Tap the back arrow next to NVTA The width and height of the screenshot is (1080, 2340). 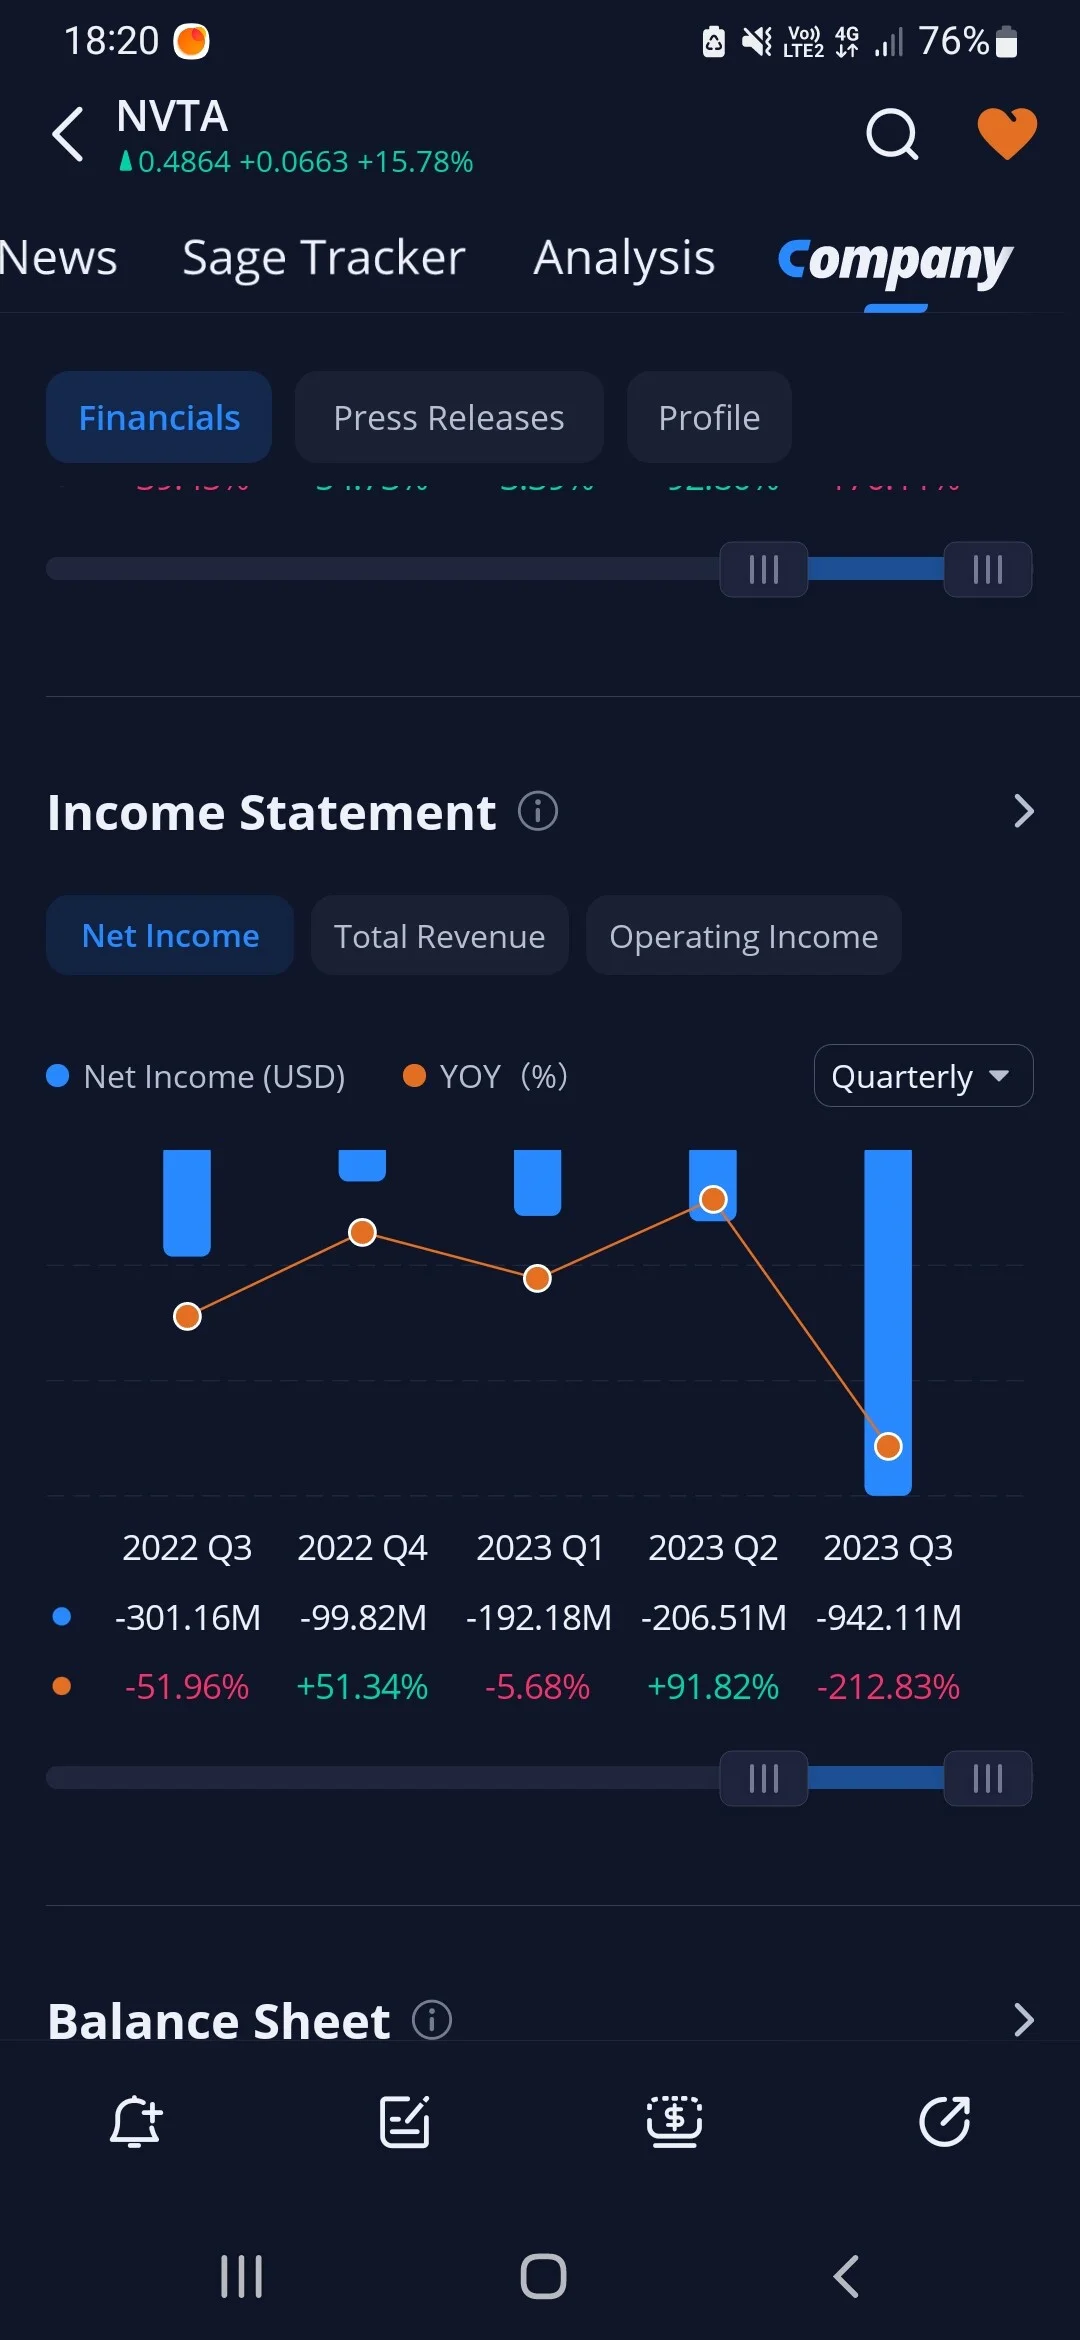point(68,134)
